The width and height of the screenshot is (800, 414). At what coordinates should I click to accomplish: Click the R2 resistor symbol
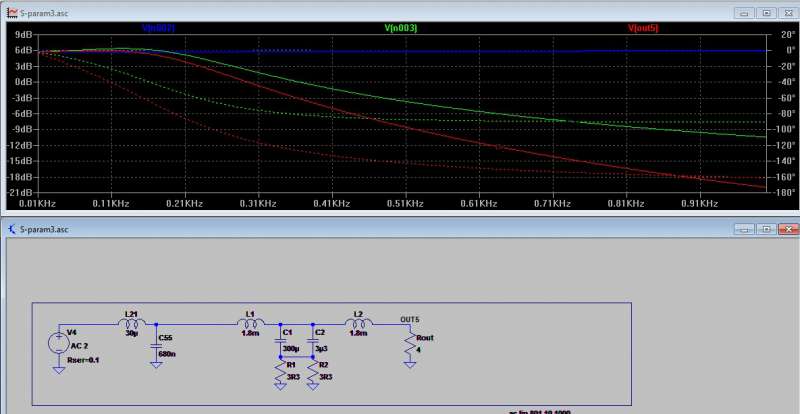pos(313,372)
